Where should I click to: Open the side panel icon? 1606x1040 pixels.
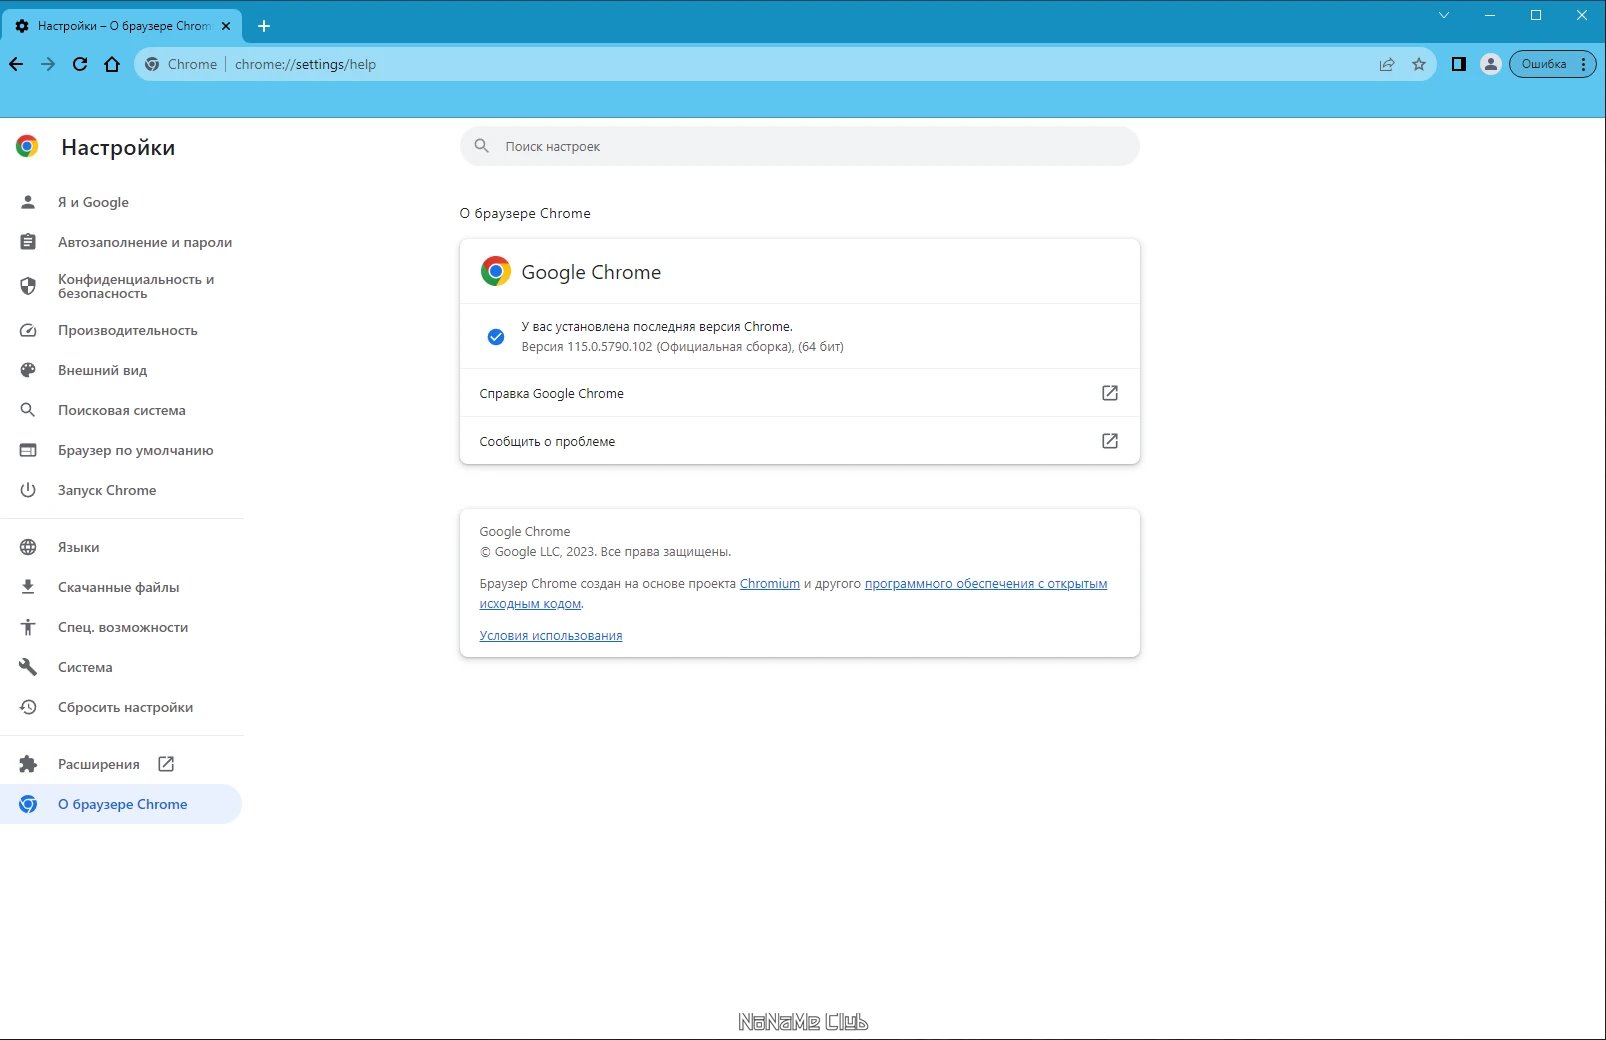1459,64
